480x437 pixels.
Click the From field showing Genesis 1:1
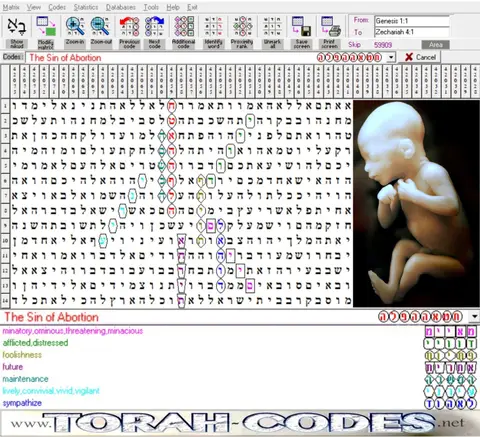tap(412, 21)
